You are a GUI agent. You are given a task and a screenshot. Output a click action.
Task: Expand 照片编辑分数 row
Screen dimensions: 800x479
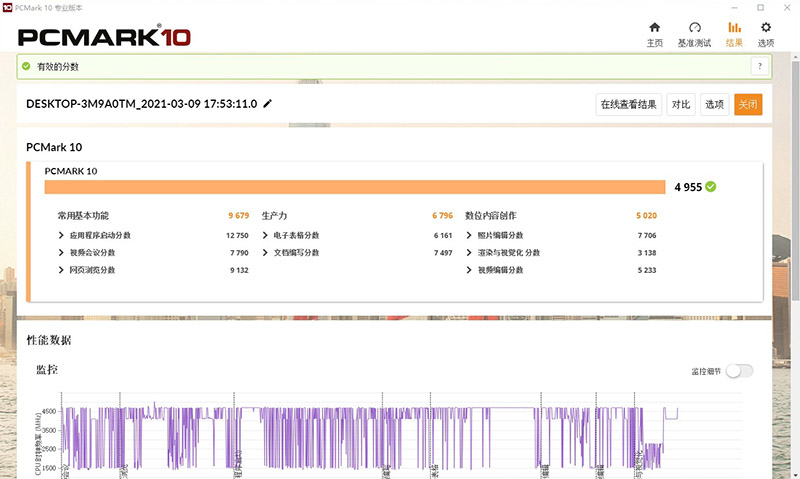(x=468, y=235)
